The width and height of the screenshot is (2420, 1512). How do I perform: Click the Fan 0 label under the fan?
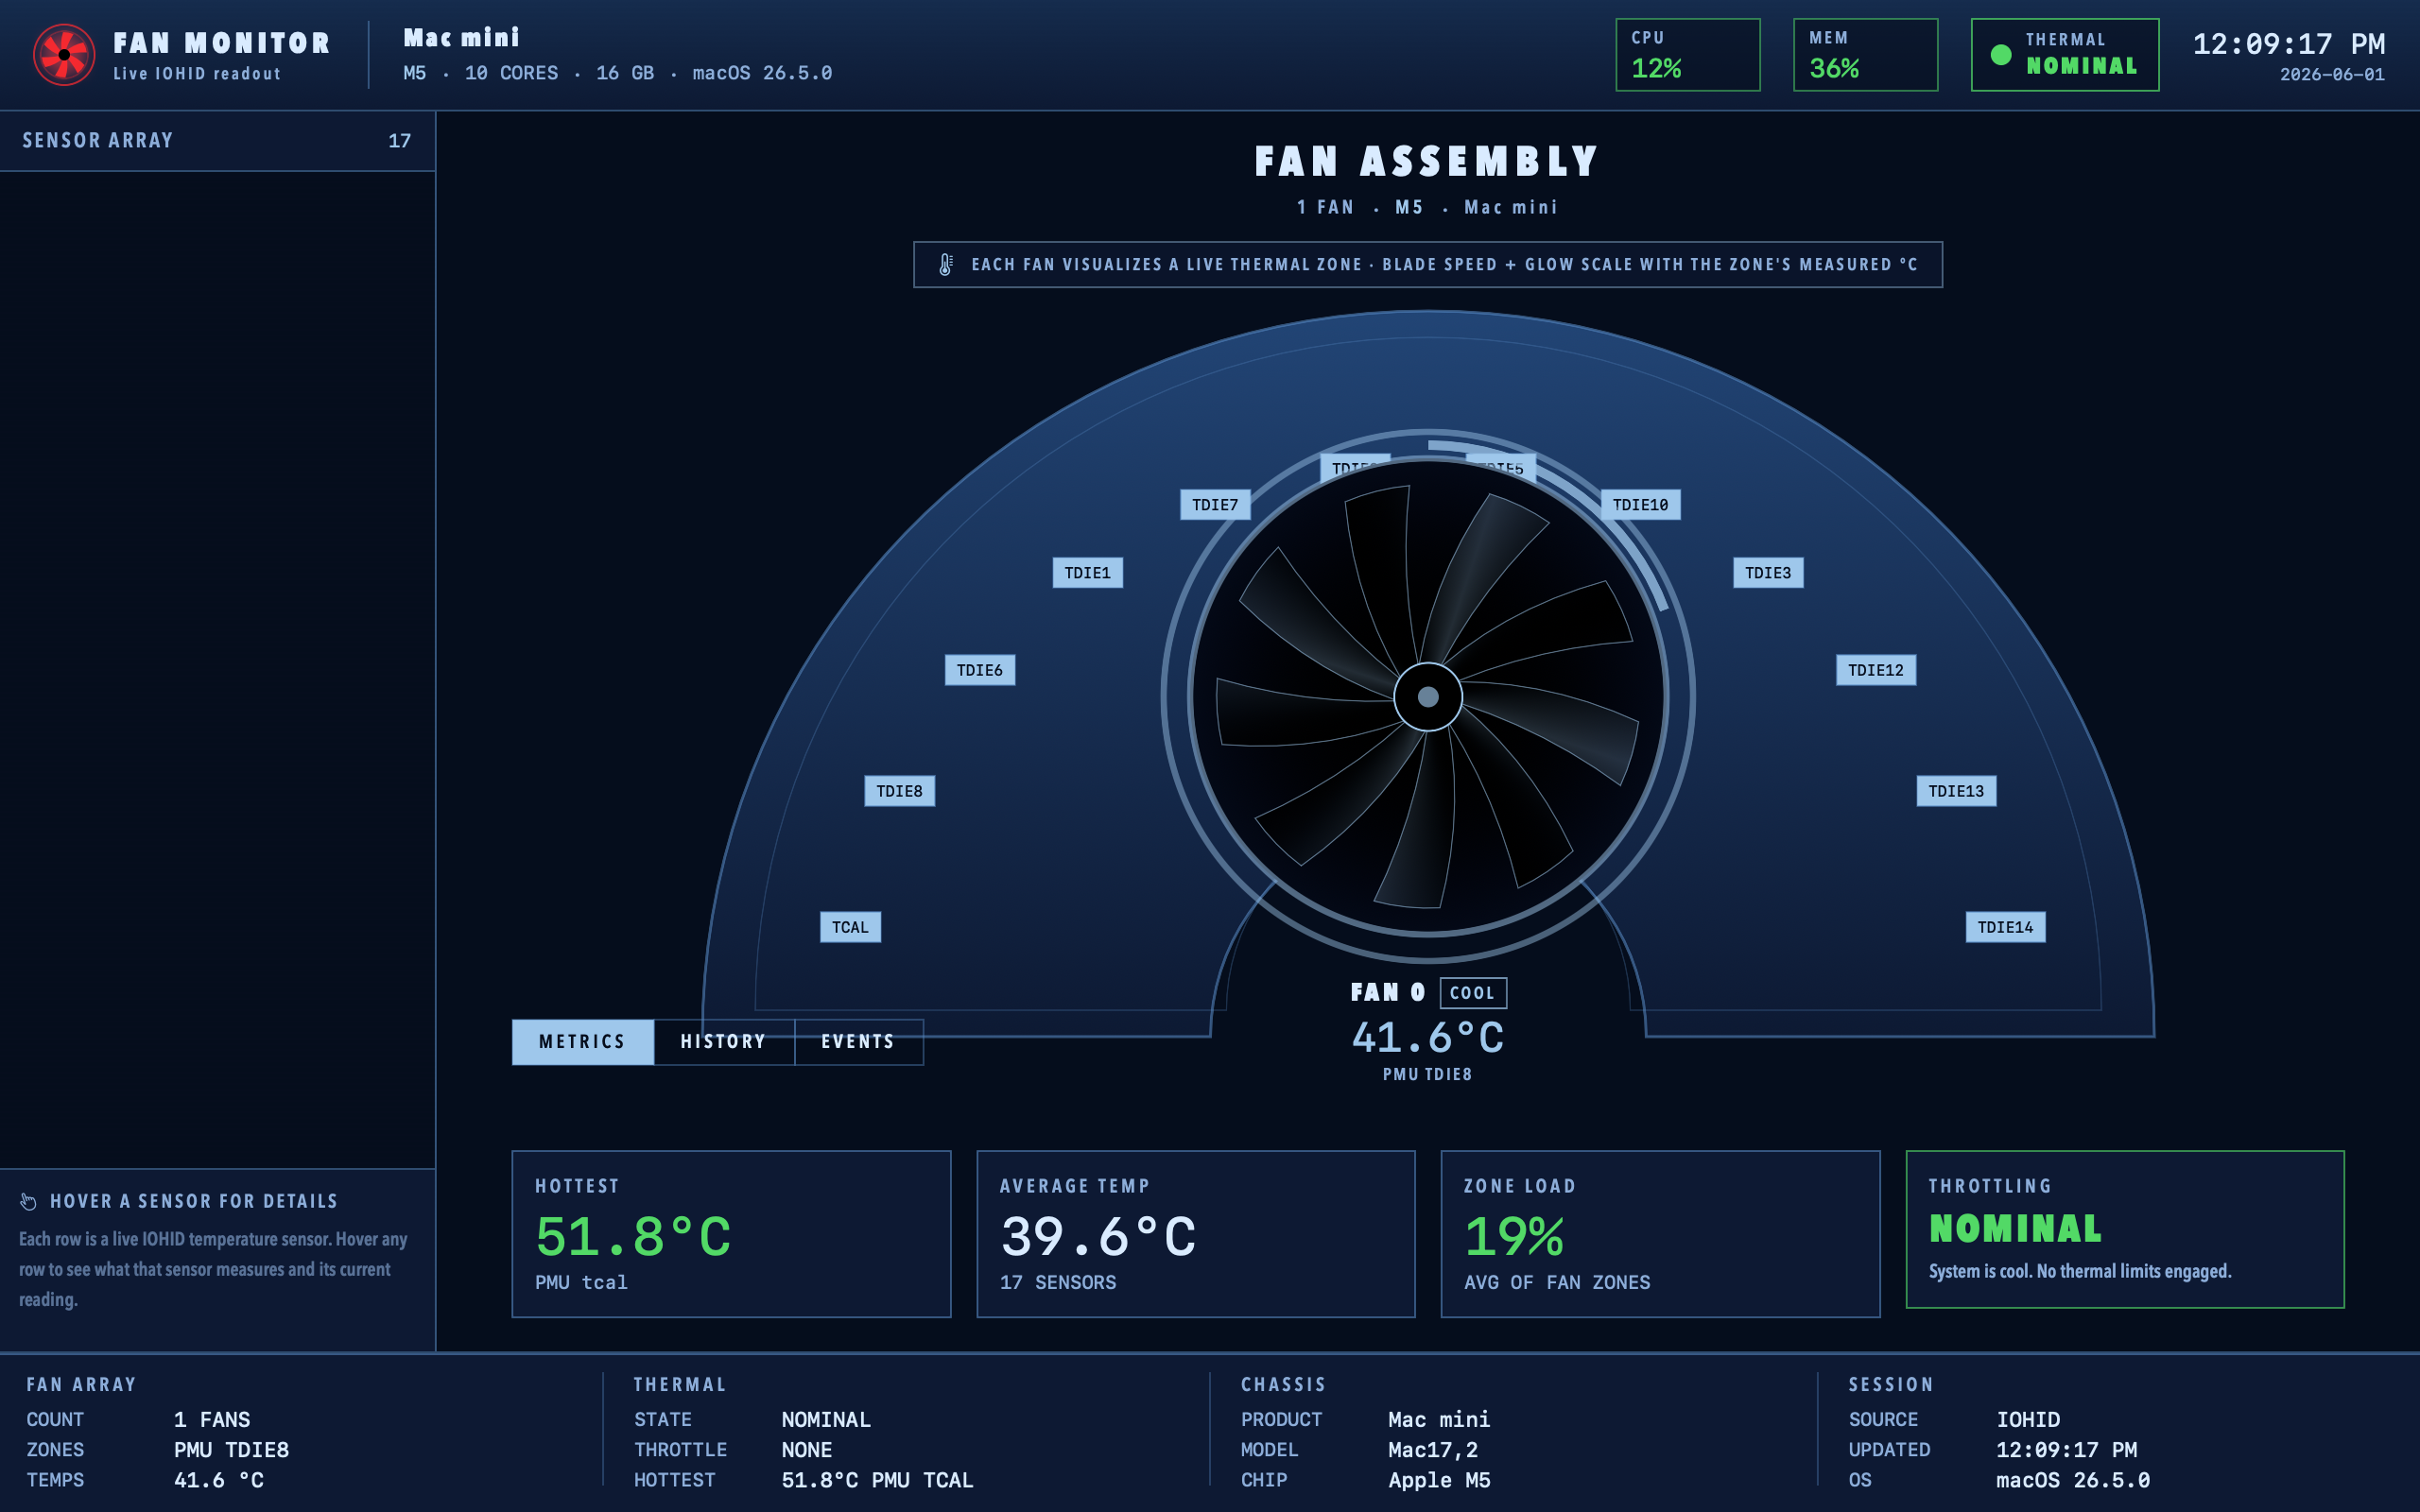(1388, 993)
